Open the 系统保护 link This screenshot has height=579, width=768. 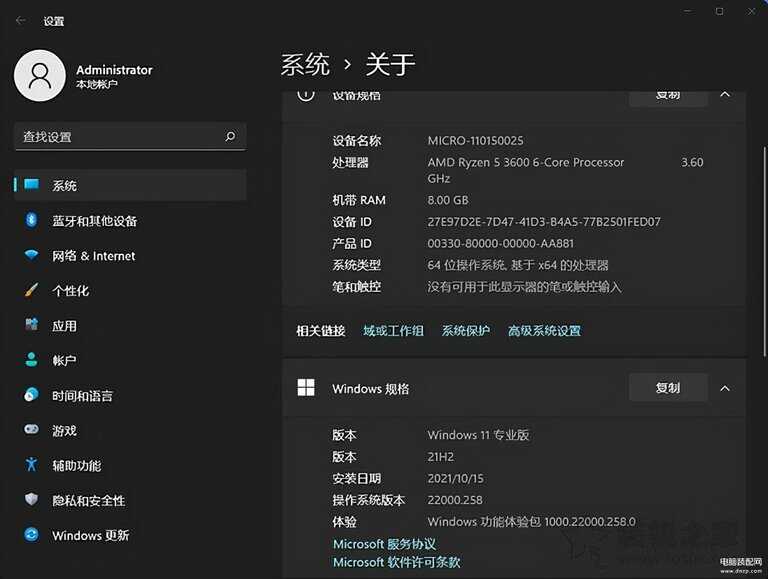tap(466, 331)
